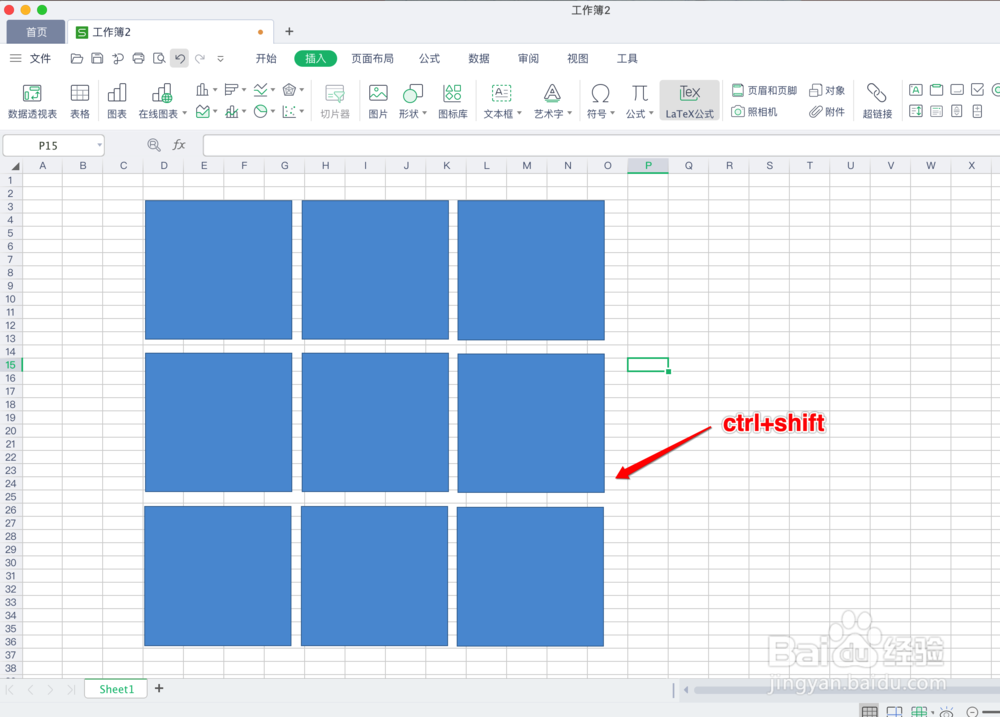The width and height of the screenshot is (1000, 717).
Task: Click the 图表 chart button
Action: [x=117, y=101]
